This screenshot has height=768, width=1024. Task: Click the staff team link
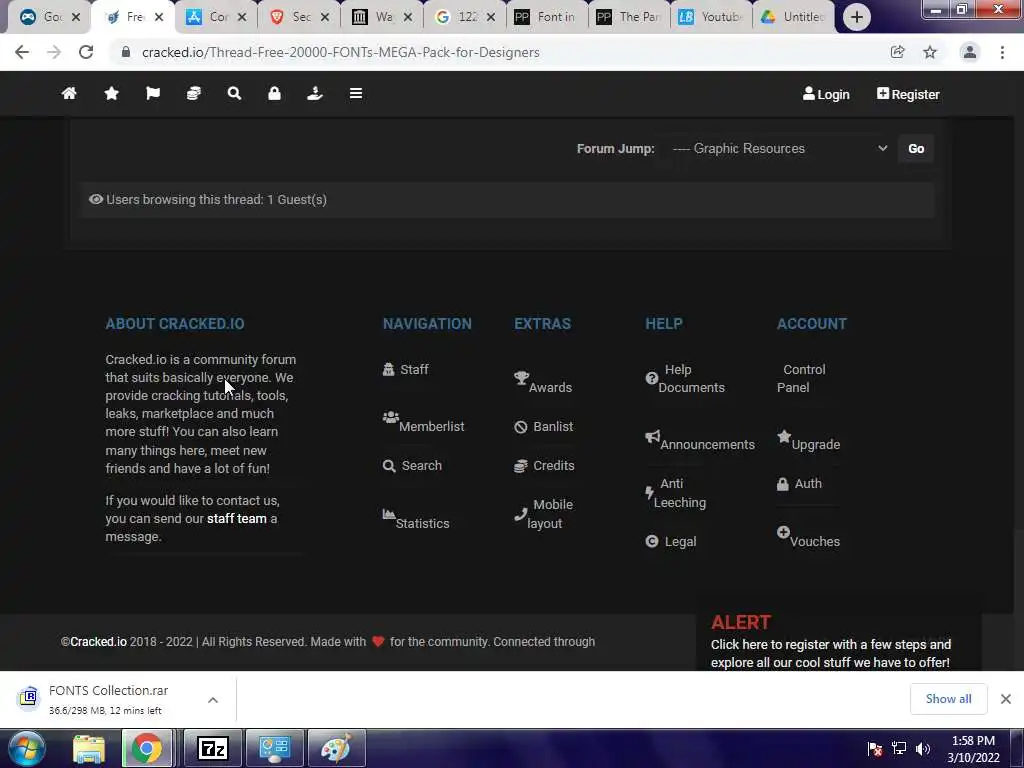[x=236, y=519]
